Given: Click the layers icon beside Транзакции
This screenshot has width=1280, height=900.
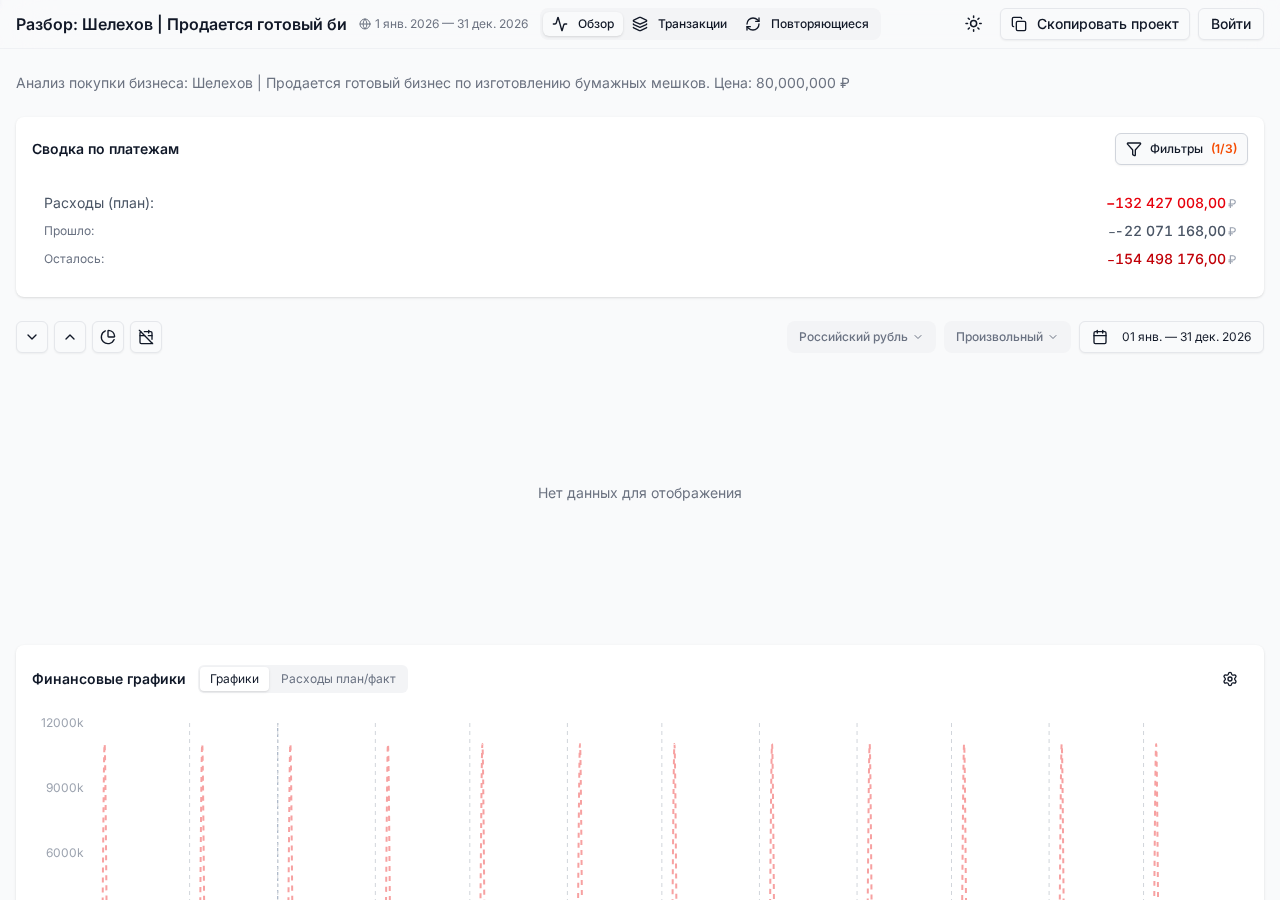Looking at the screenshot, I should (x=641, y=23).
